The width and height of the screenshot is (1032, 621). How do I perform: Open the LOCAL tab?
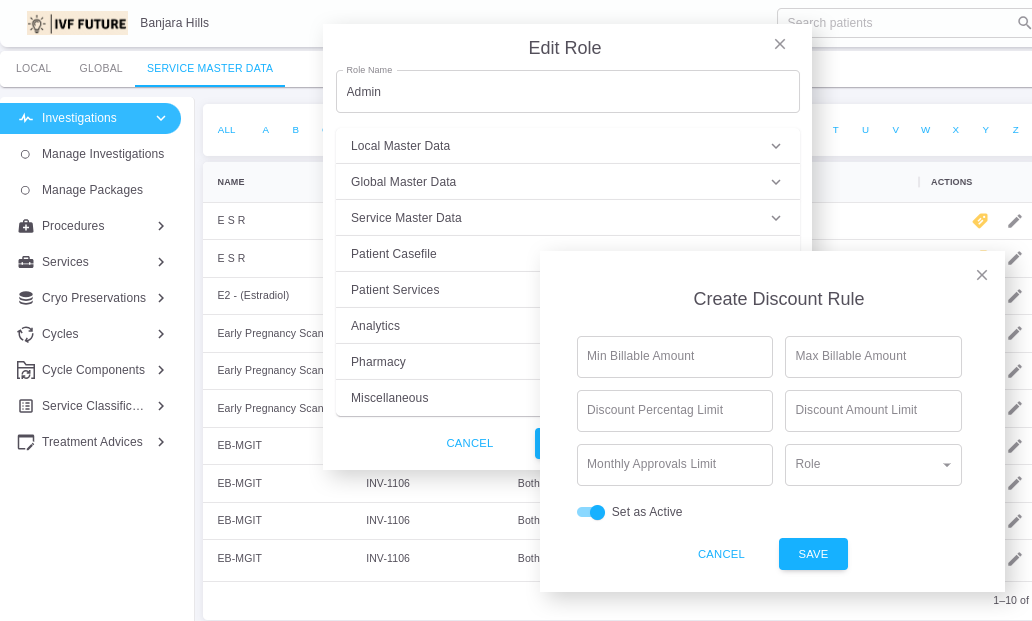click(34, 68)
